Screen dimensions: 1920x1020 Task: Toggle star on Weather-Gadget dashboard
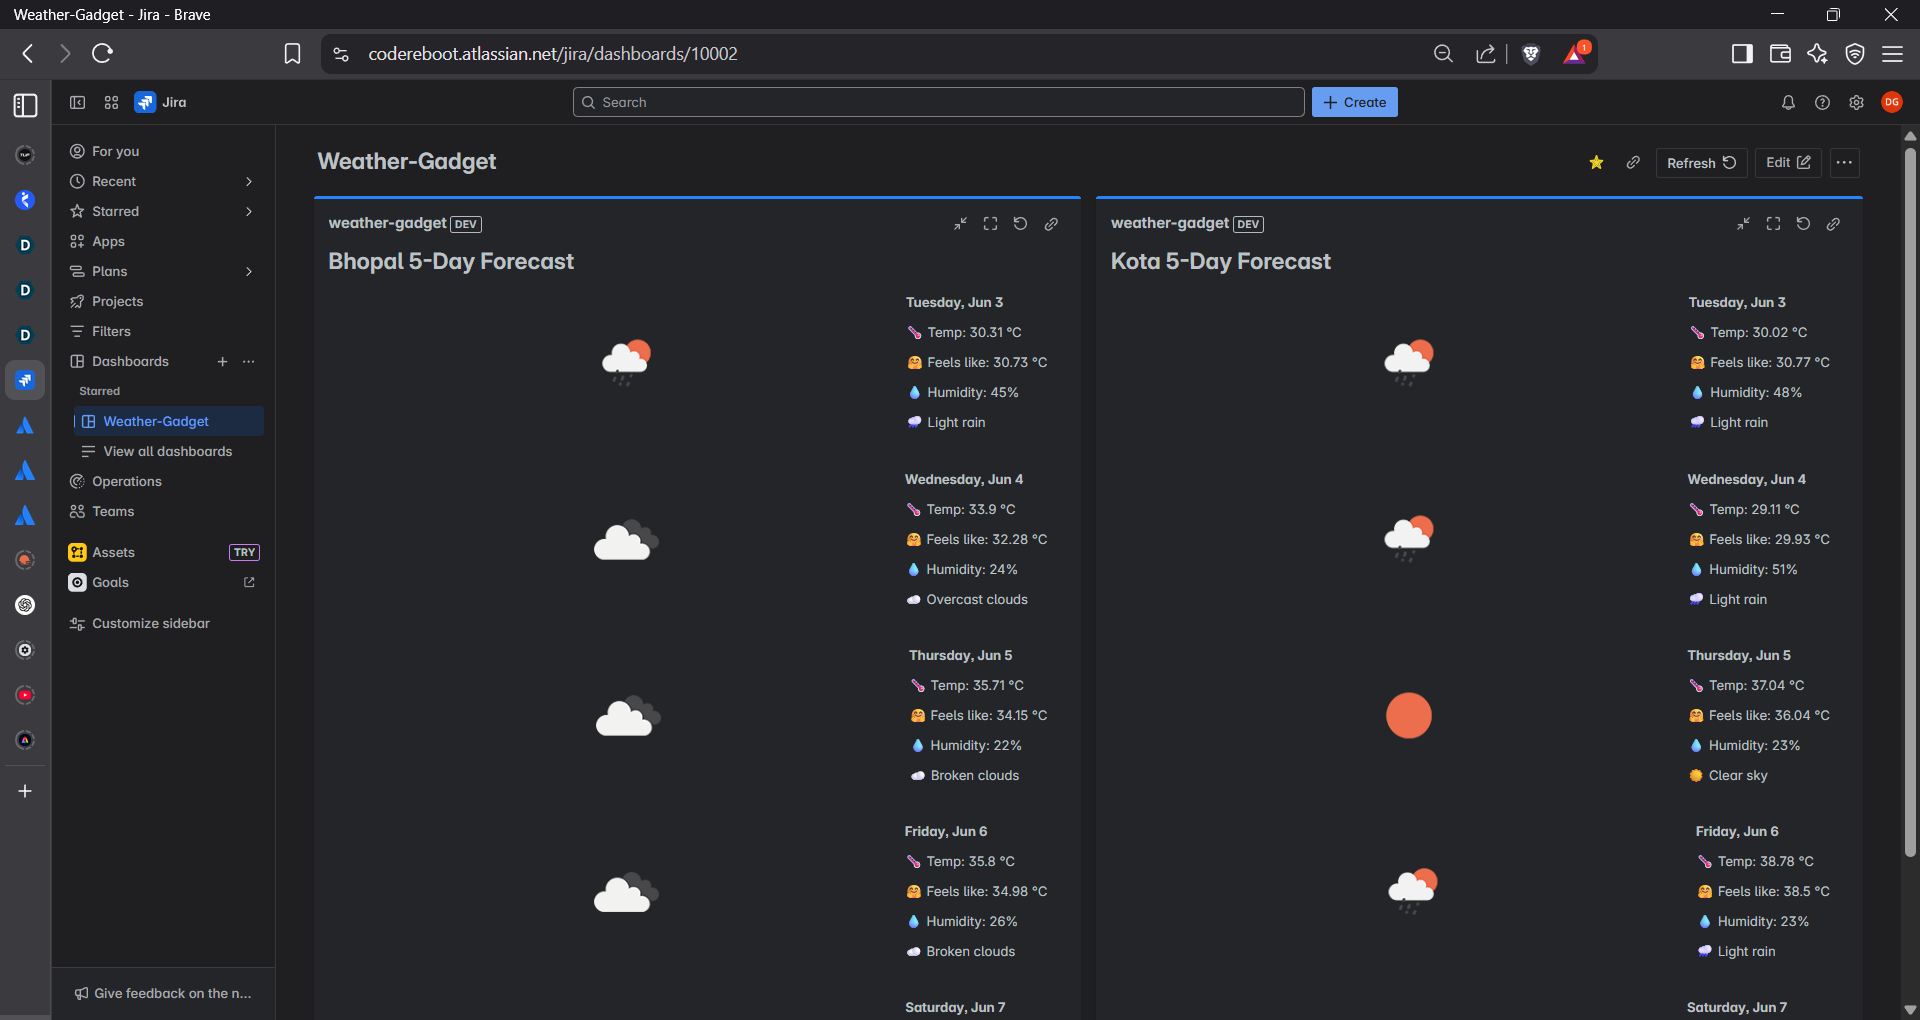pyautogui.click(x=1597, y=162)
